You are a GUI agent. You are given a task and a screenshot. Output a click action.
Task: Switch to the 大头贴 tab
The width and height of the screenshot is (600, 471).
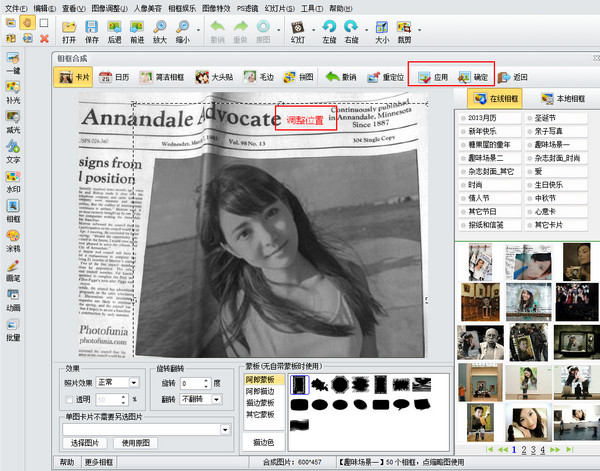[x=214, y=77]
